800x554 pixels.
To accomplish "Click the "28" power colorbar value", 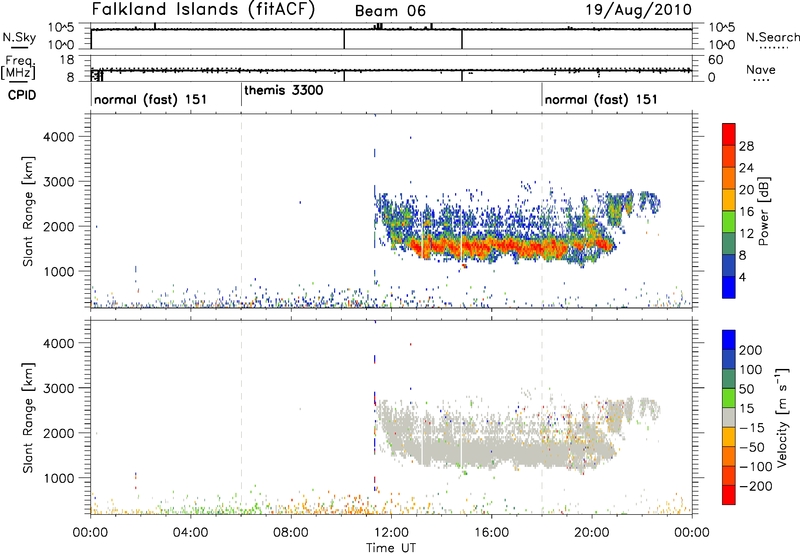I will [746, 146].
